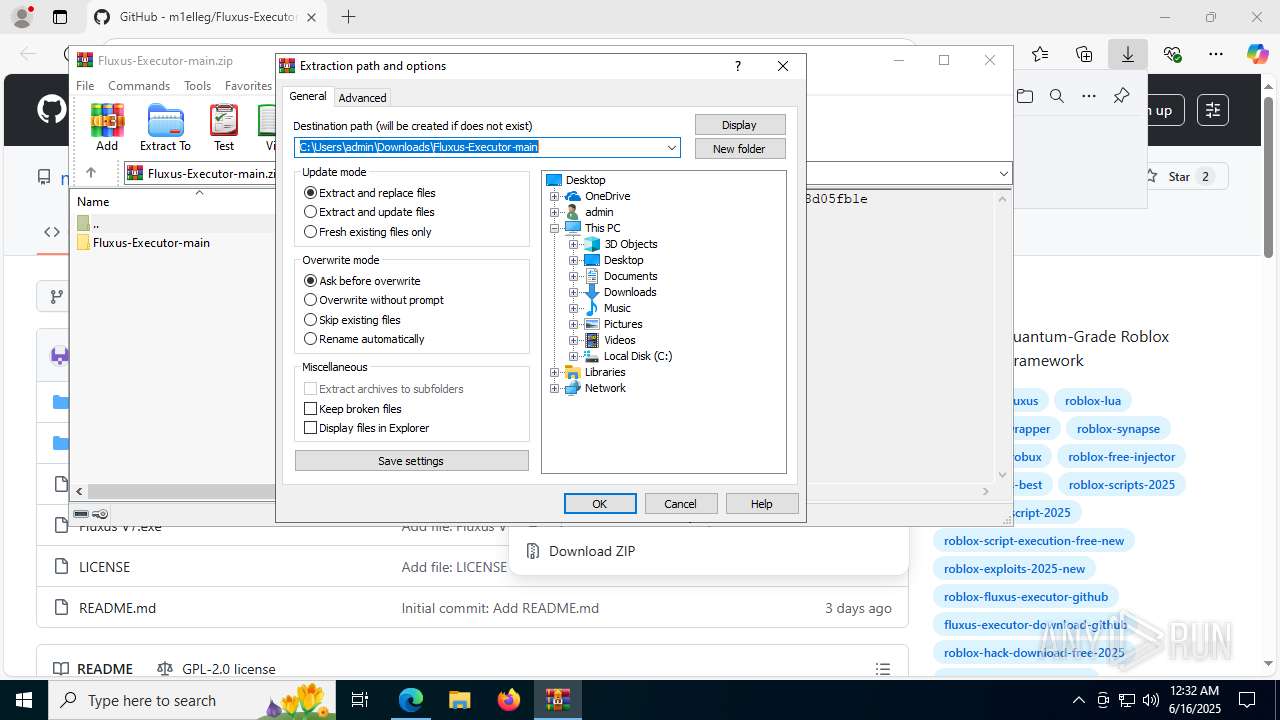Select Fresh existing files only
This screenshot has width=1280, height=720.
point(368,232)
